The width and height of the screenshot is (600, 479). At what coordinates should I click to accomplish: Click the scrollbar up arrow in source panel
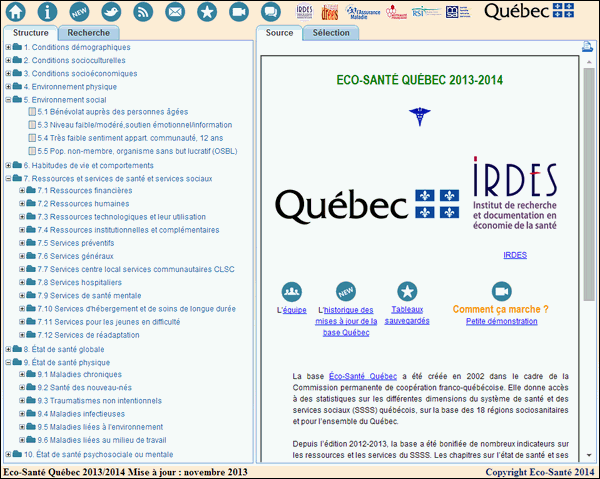pos(589,62)
